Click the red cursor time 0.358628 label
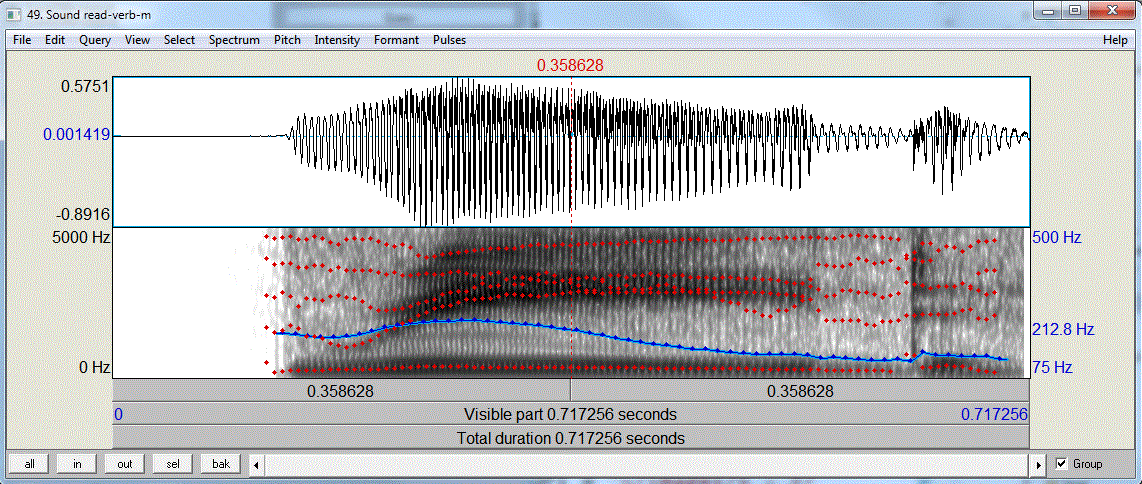1142x484 pixels. click(570, 66)
